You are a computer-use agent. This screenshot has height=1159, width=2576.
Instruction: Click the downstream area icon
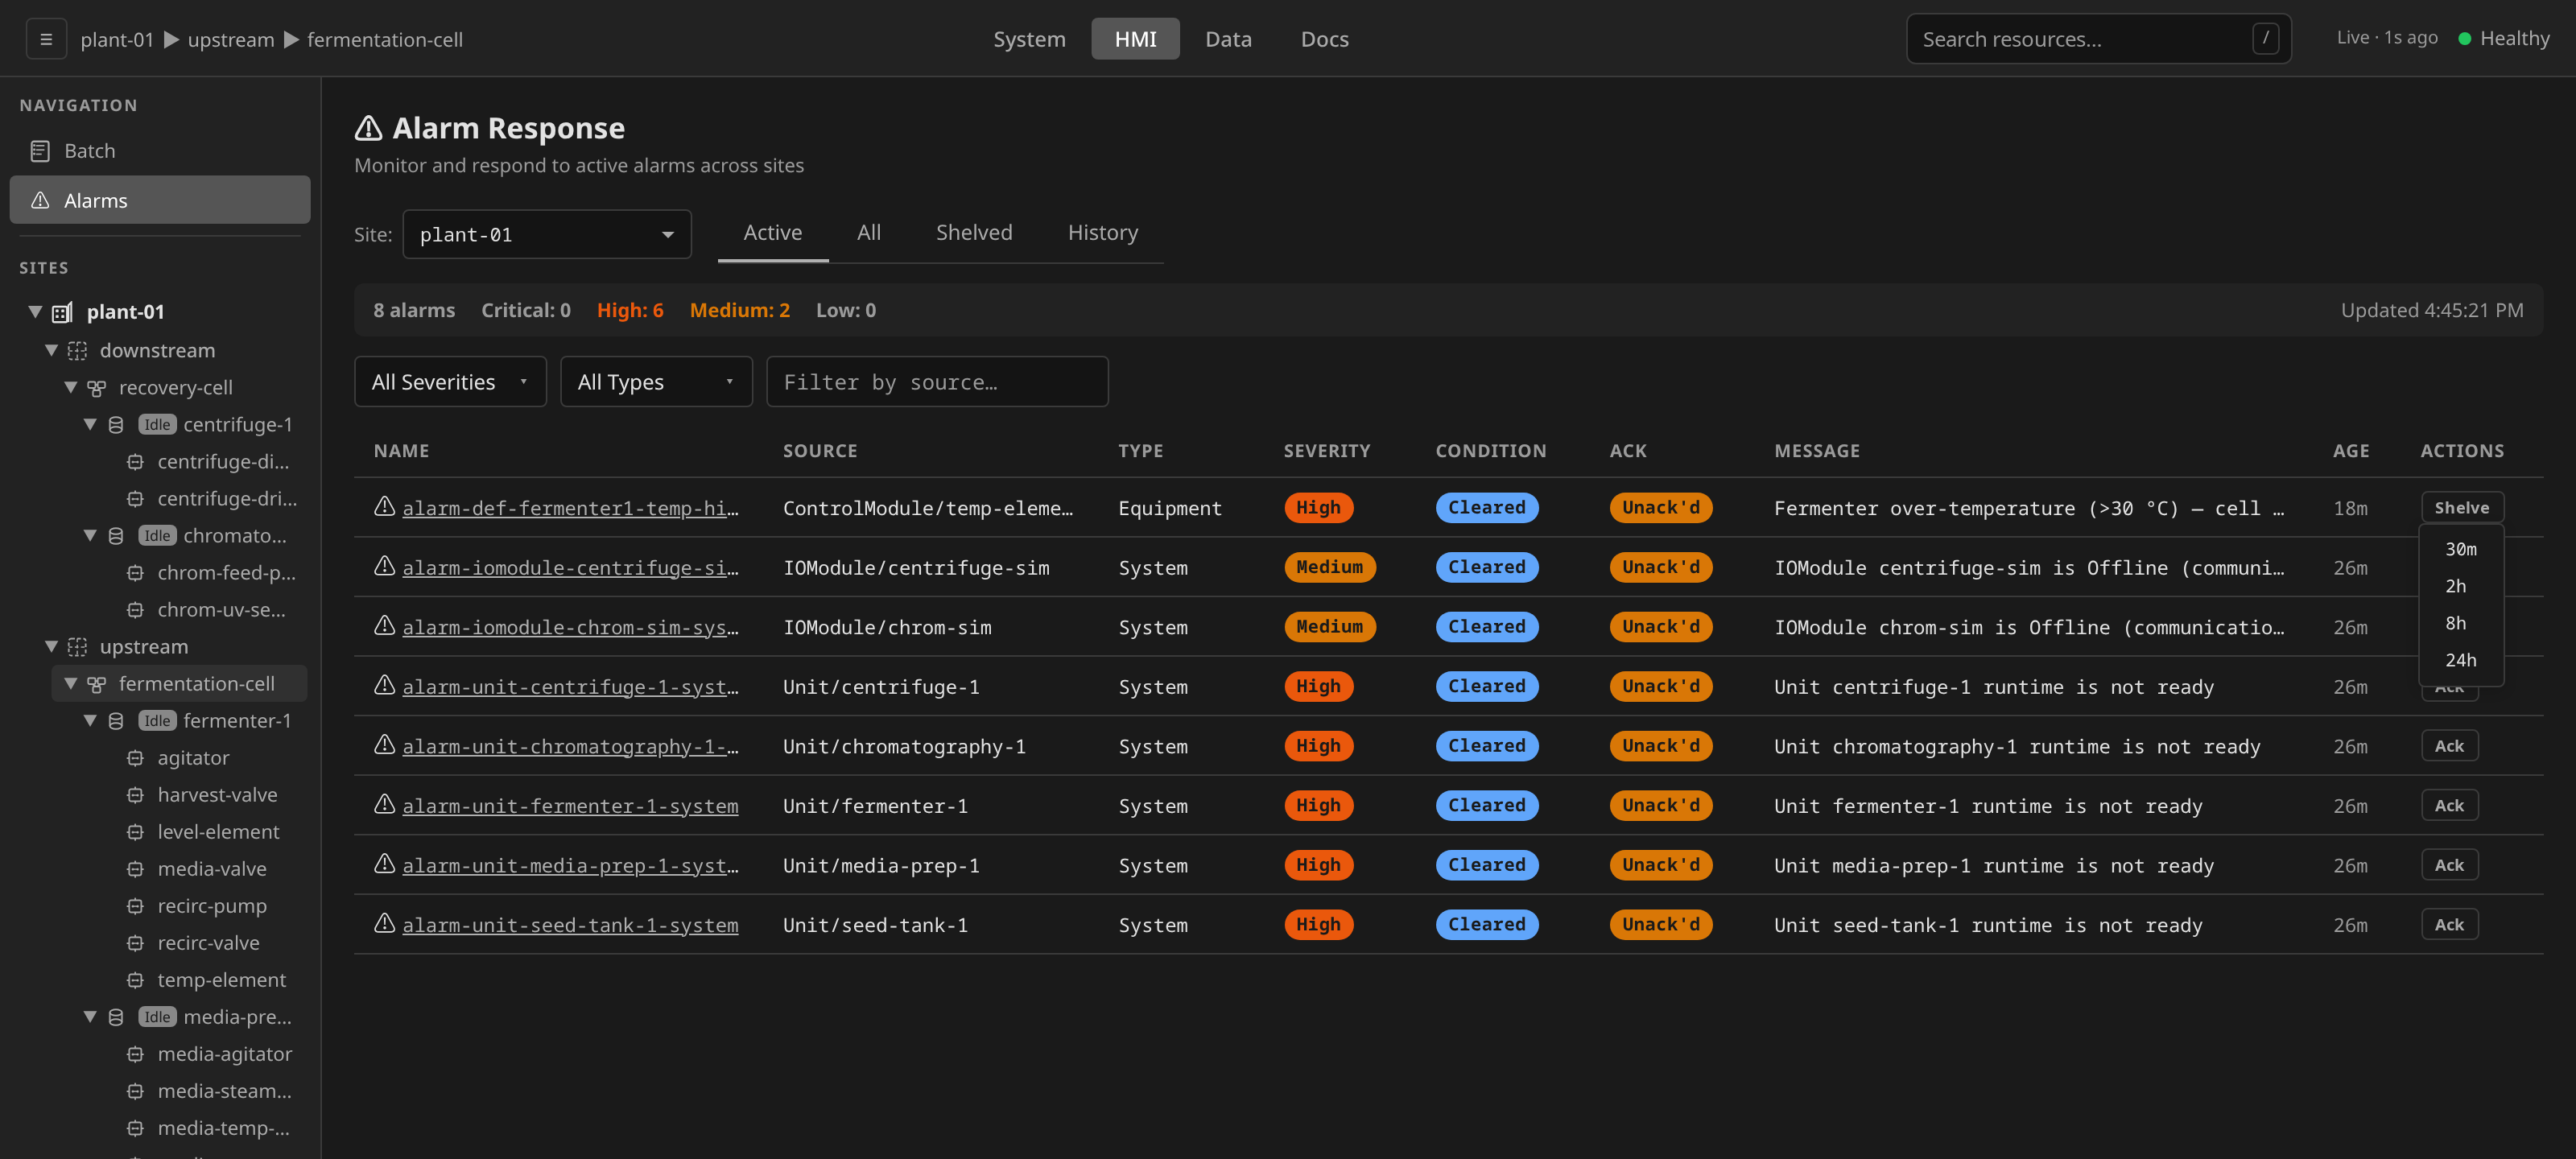(x=77, y=350)
